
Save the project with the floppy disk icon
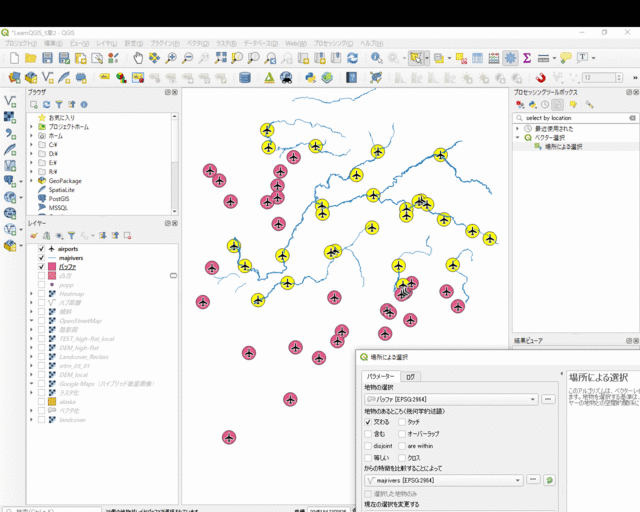(x=47, y=58)
